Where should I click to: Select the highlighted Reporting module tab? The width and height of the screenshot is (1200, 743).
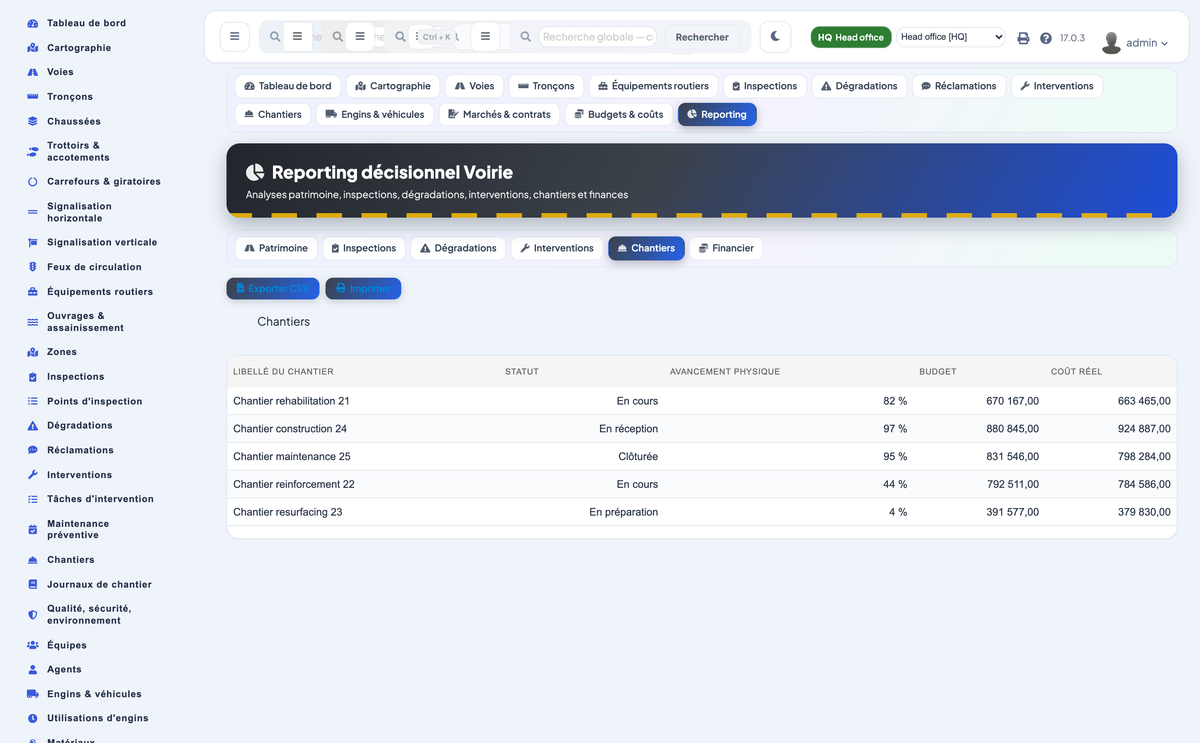pyautogui.click(x=717, y=114)
